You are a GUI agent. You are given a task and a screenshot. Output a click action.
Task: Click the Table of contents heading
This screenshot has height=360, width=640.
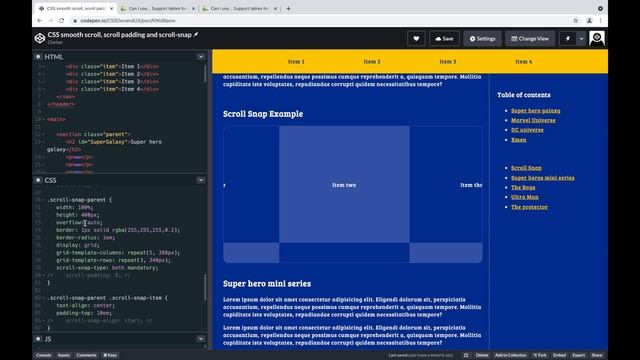(x=524, y=95)
